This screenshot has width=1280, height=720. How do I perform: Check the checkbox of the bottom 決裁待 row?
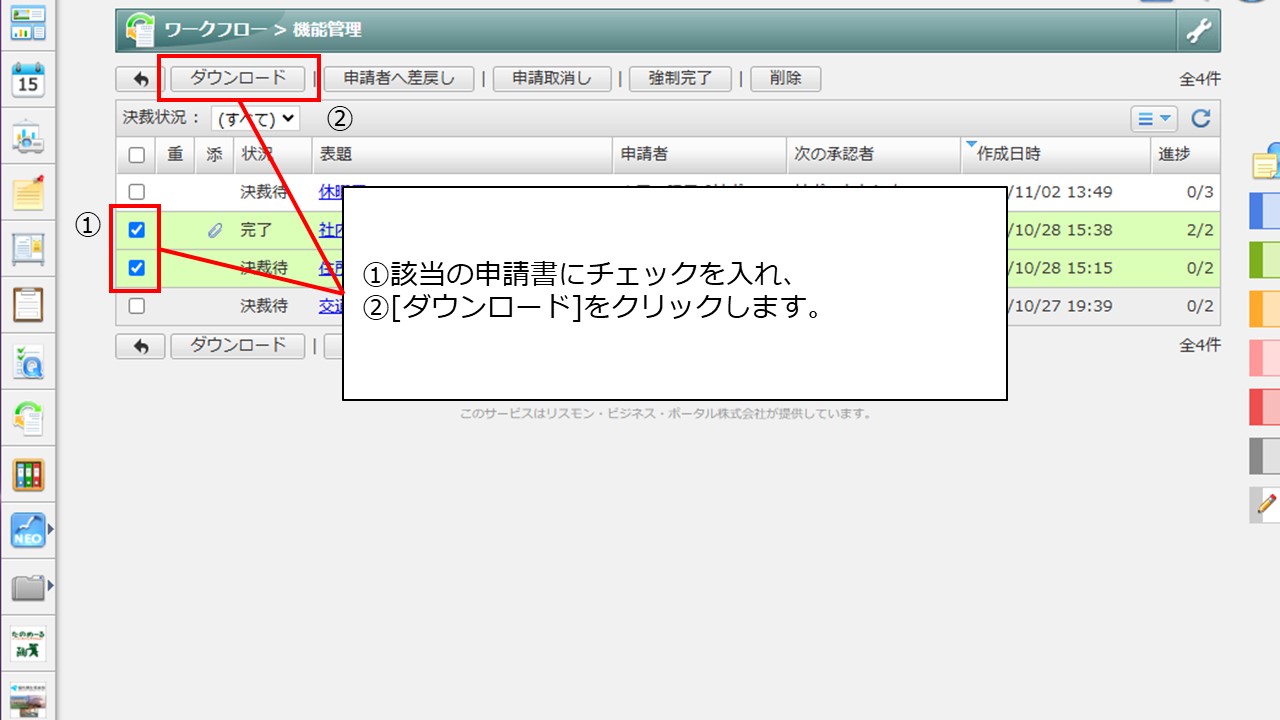(137, 305)
